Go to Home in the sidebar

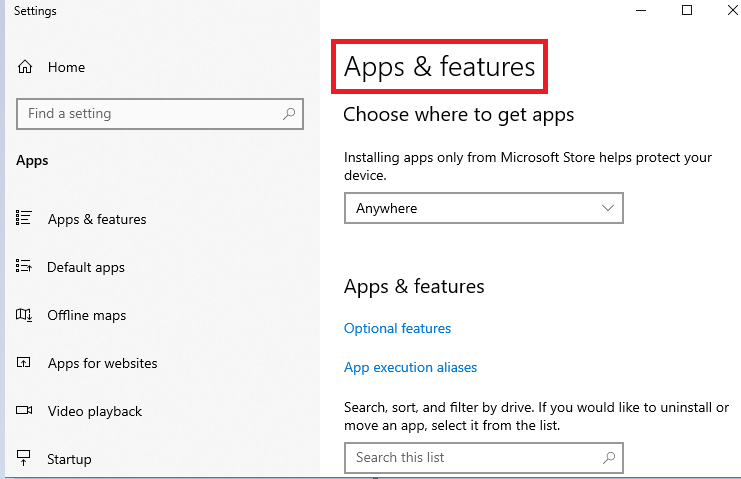pyautogui.click(x=66, y=67)
